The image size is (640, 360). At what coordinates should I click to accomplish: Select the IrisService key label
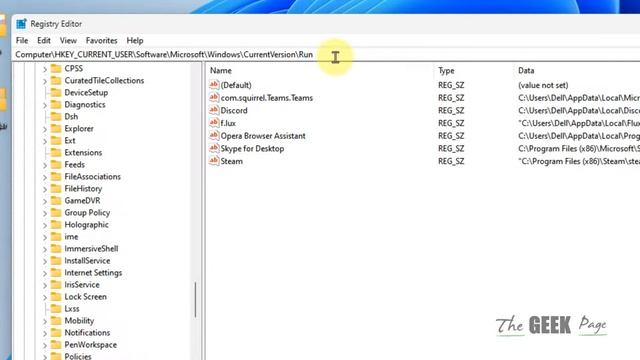pos(82,284)
